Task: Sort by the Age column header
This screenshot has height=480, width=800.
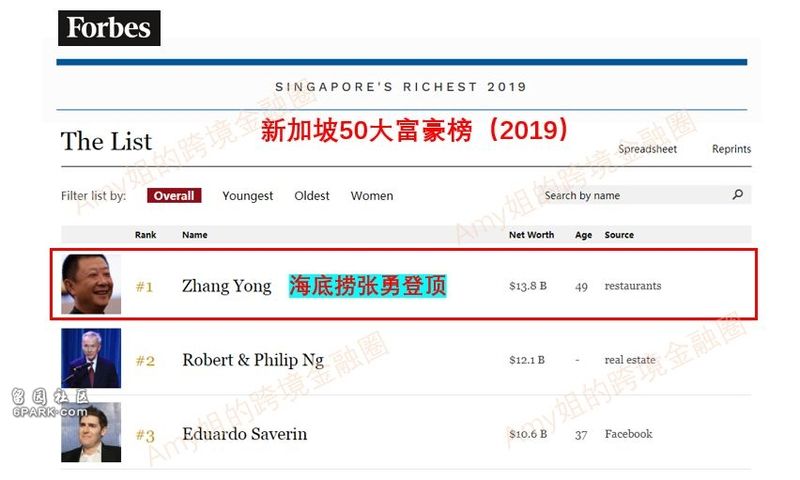Action: [583, 235]
